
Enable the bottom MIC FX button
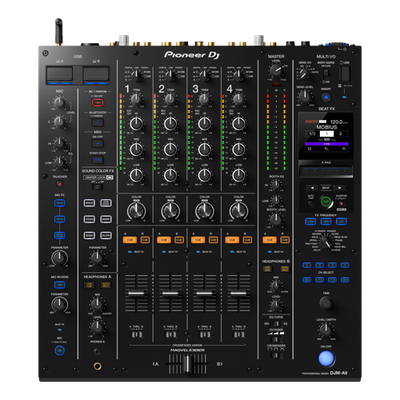[60, 235]
